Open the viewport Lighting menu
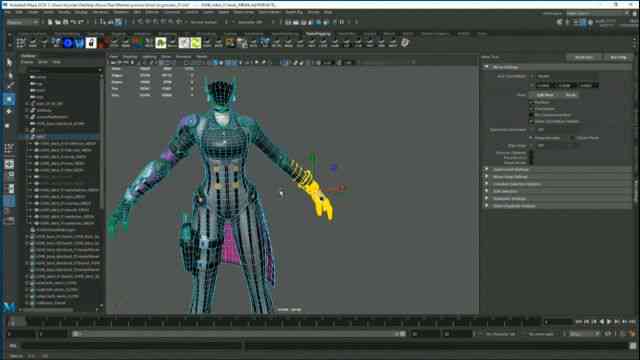Screen dimensions: 640x360 [150, 57]
